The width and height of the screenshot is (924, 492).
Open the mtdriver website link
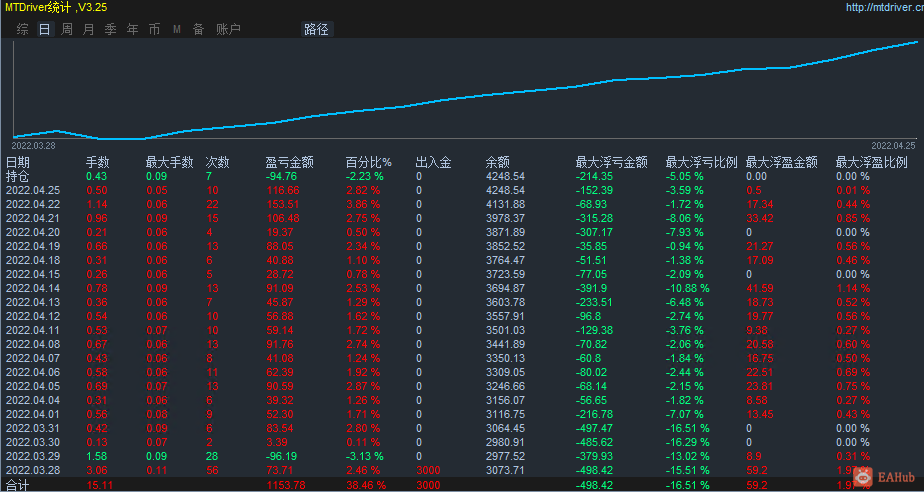[x=885, y=8]
